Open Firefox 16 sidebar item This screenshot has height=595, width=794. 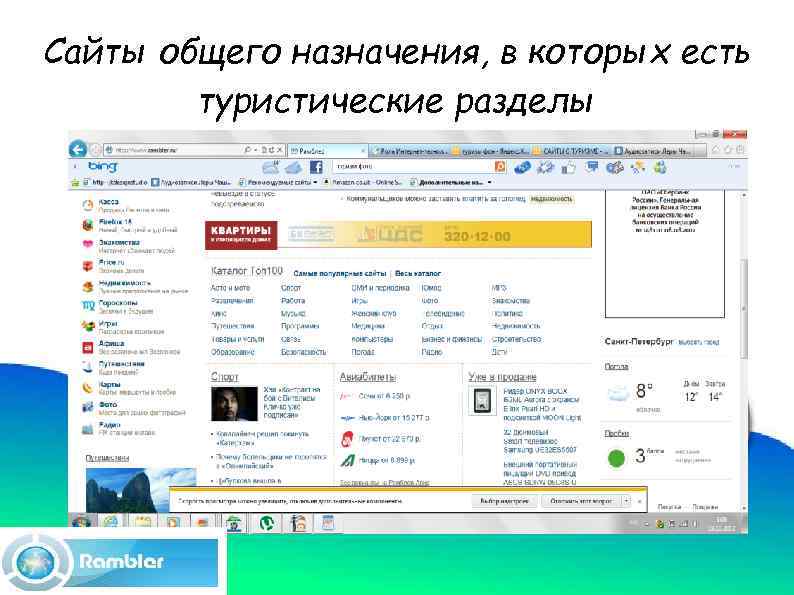point(115,222)
